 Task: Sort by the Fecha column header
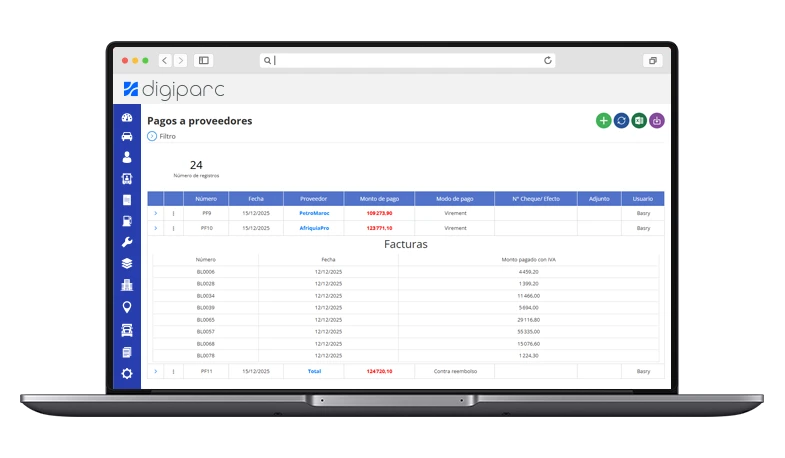(256, 199)
